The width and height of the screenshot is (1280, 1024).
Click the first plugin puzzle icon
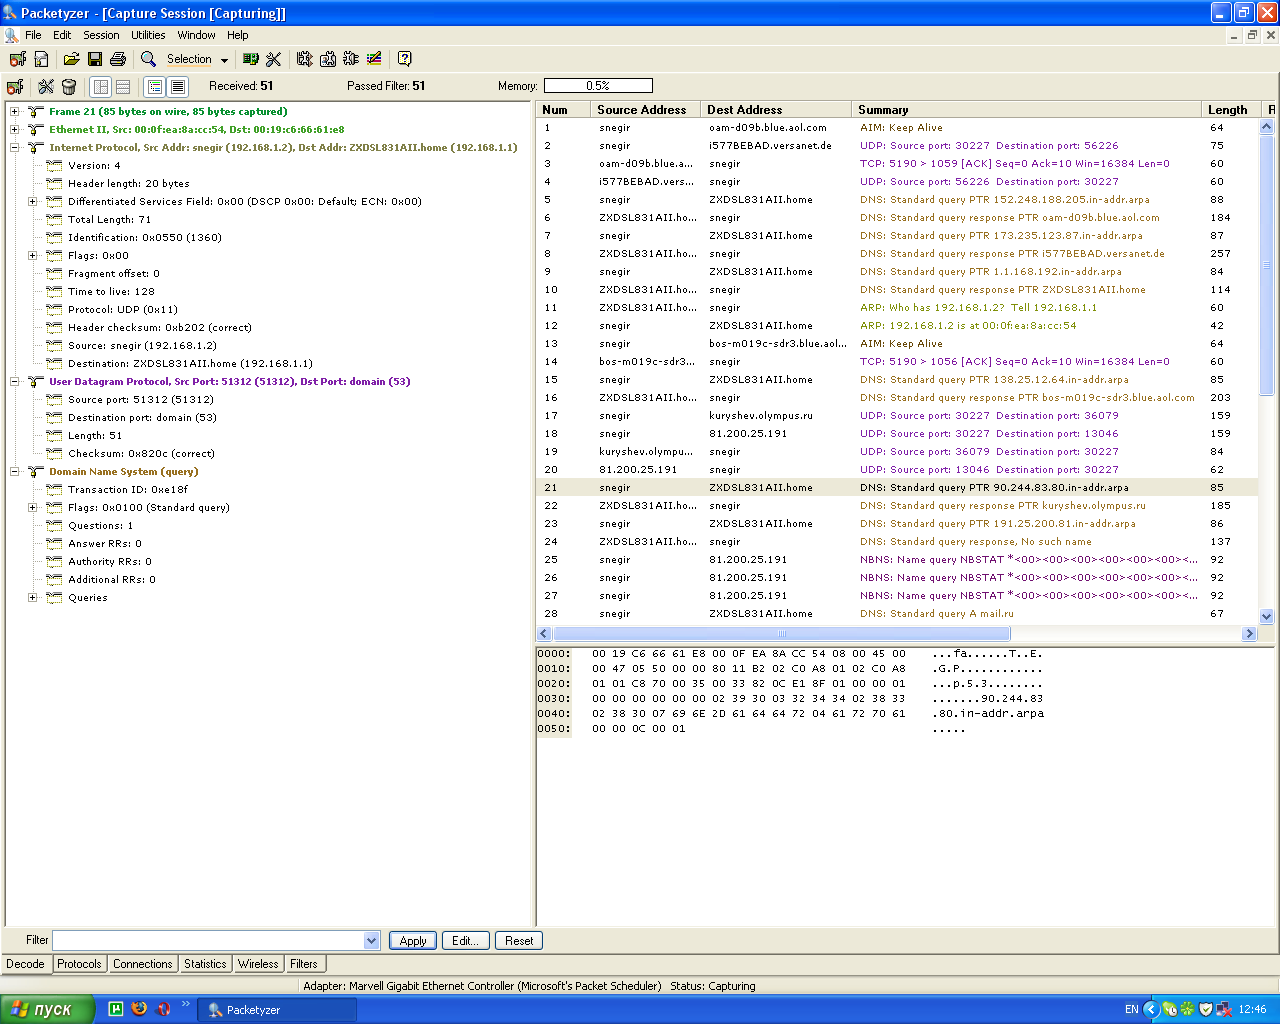[304, 59]
